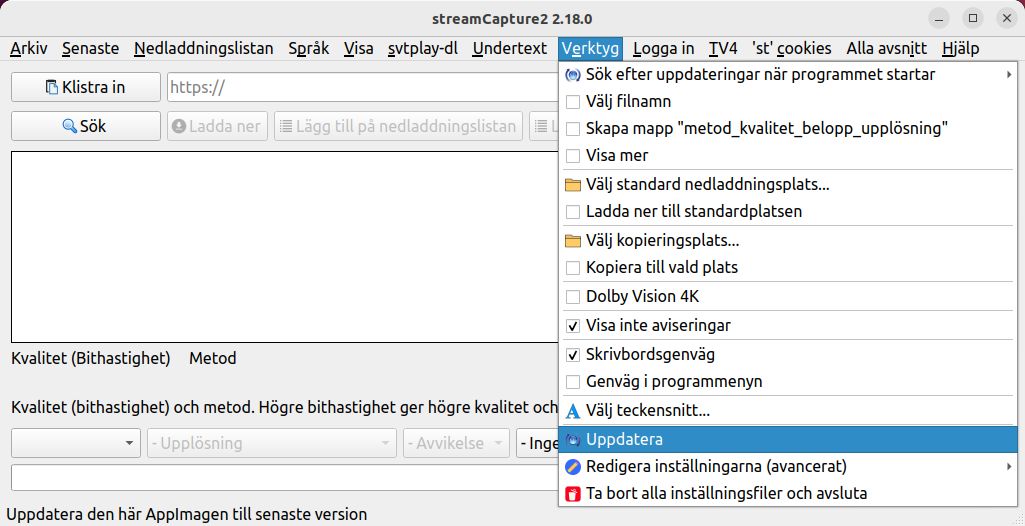This screenshot has width=1025, height=526.
Task: Click list icon on 'Lägg till på nedladdningslistan'
Action: [x=286, y=126]
